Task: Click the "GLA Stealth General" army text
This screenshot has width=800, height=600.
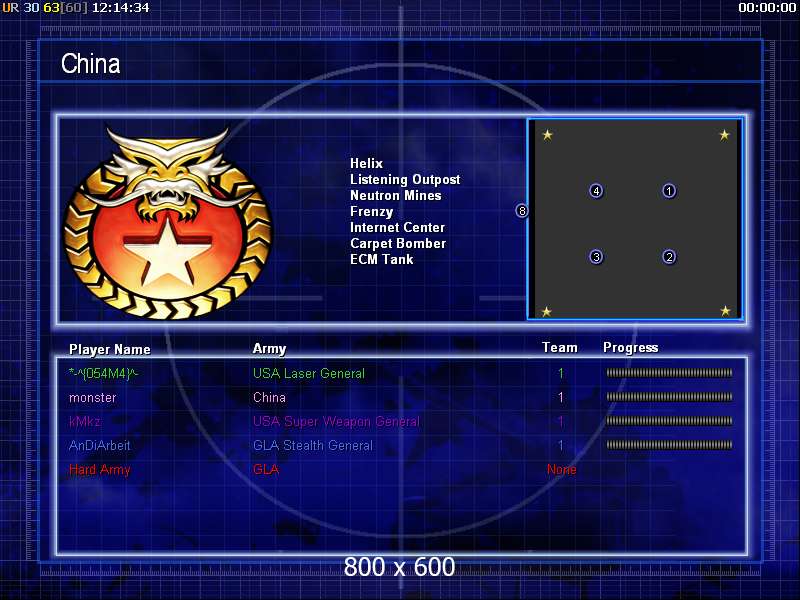Action: click(313, 445)
